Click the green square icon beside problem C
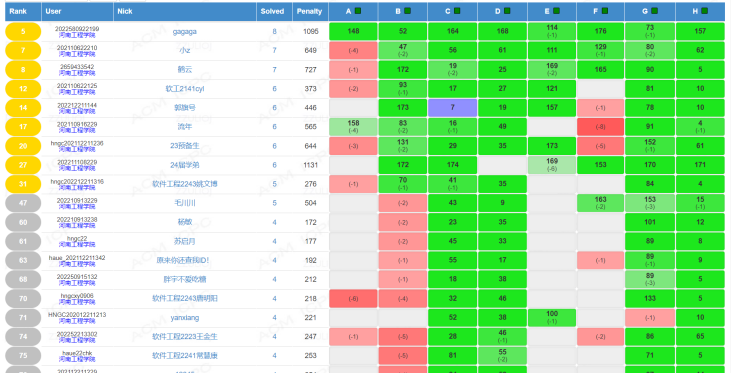Screen dimensions: 731x373 [457, 11]
